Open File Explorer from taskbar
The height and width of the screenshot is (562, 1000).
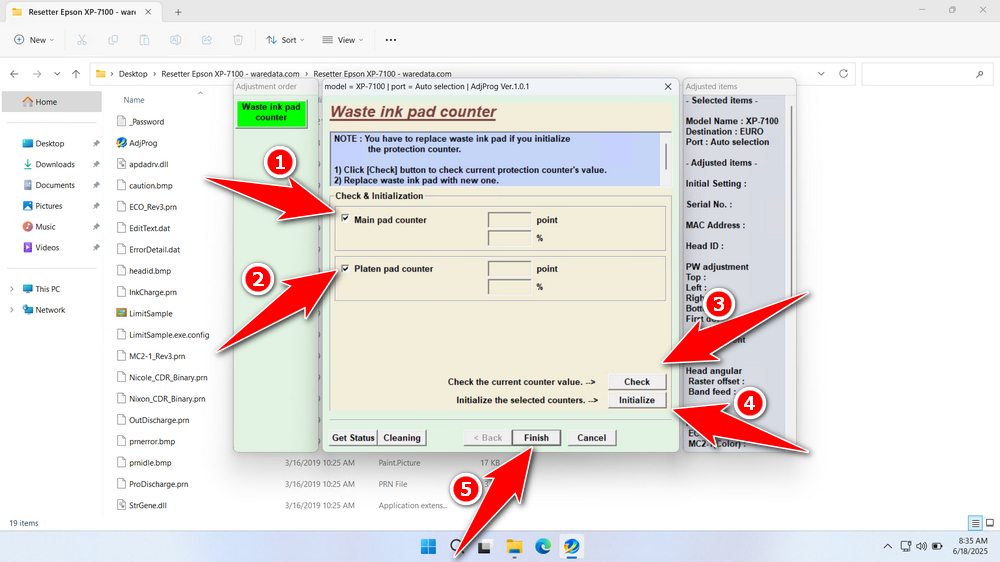tap(514, 547)
